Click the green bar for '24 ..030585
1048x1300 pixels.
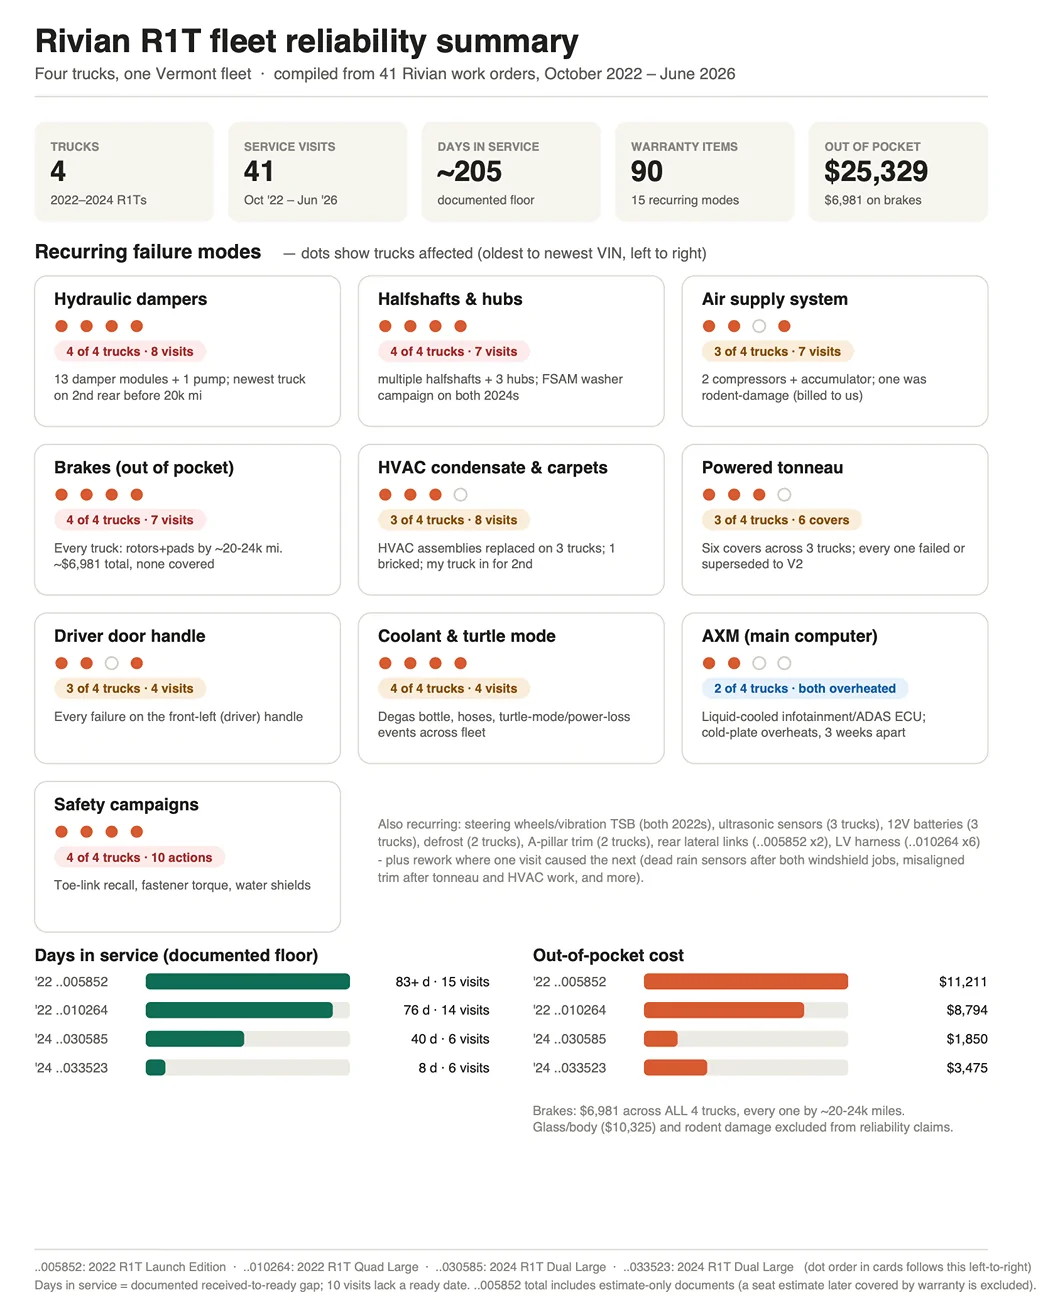[x=195, y=1039]
